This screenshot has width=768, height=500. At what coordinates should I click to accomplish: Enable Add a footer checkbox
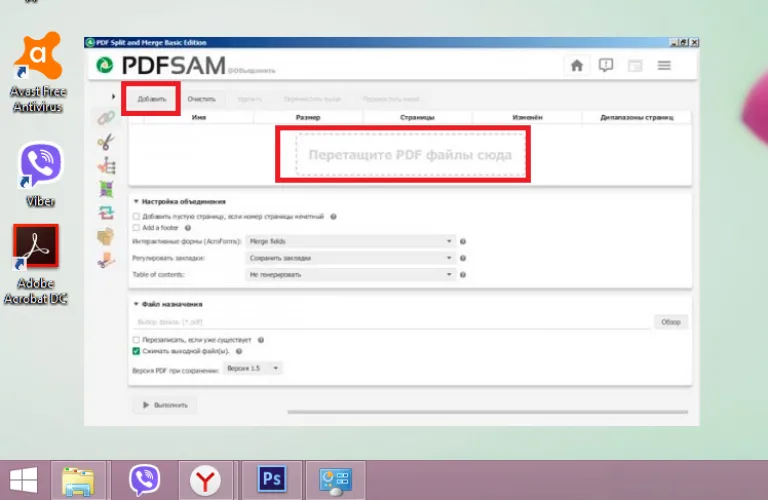pyautogui.click(x=136, y=228)
